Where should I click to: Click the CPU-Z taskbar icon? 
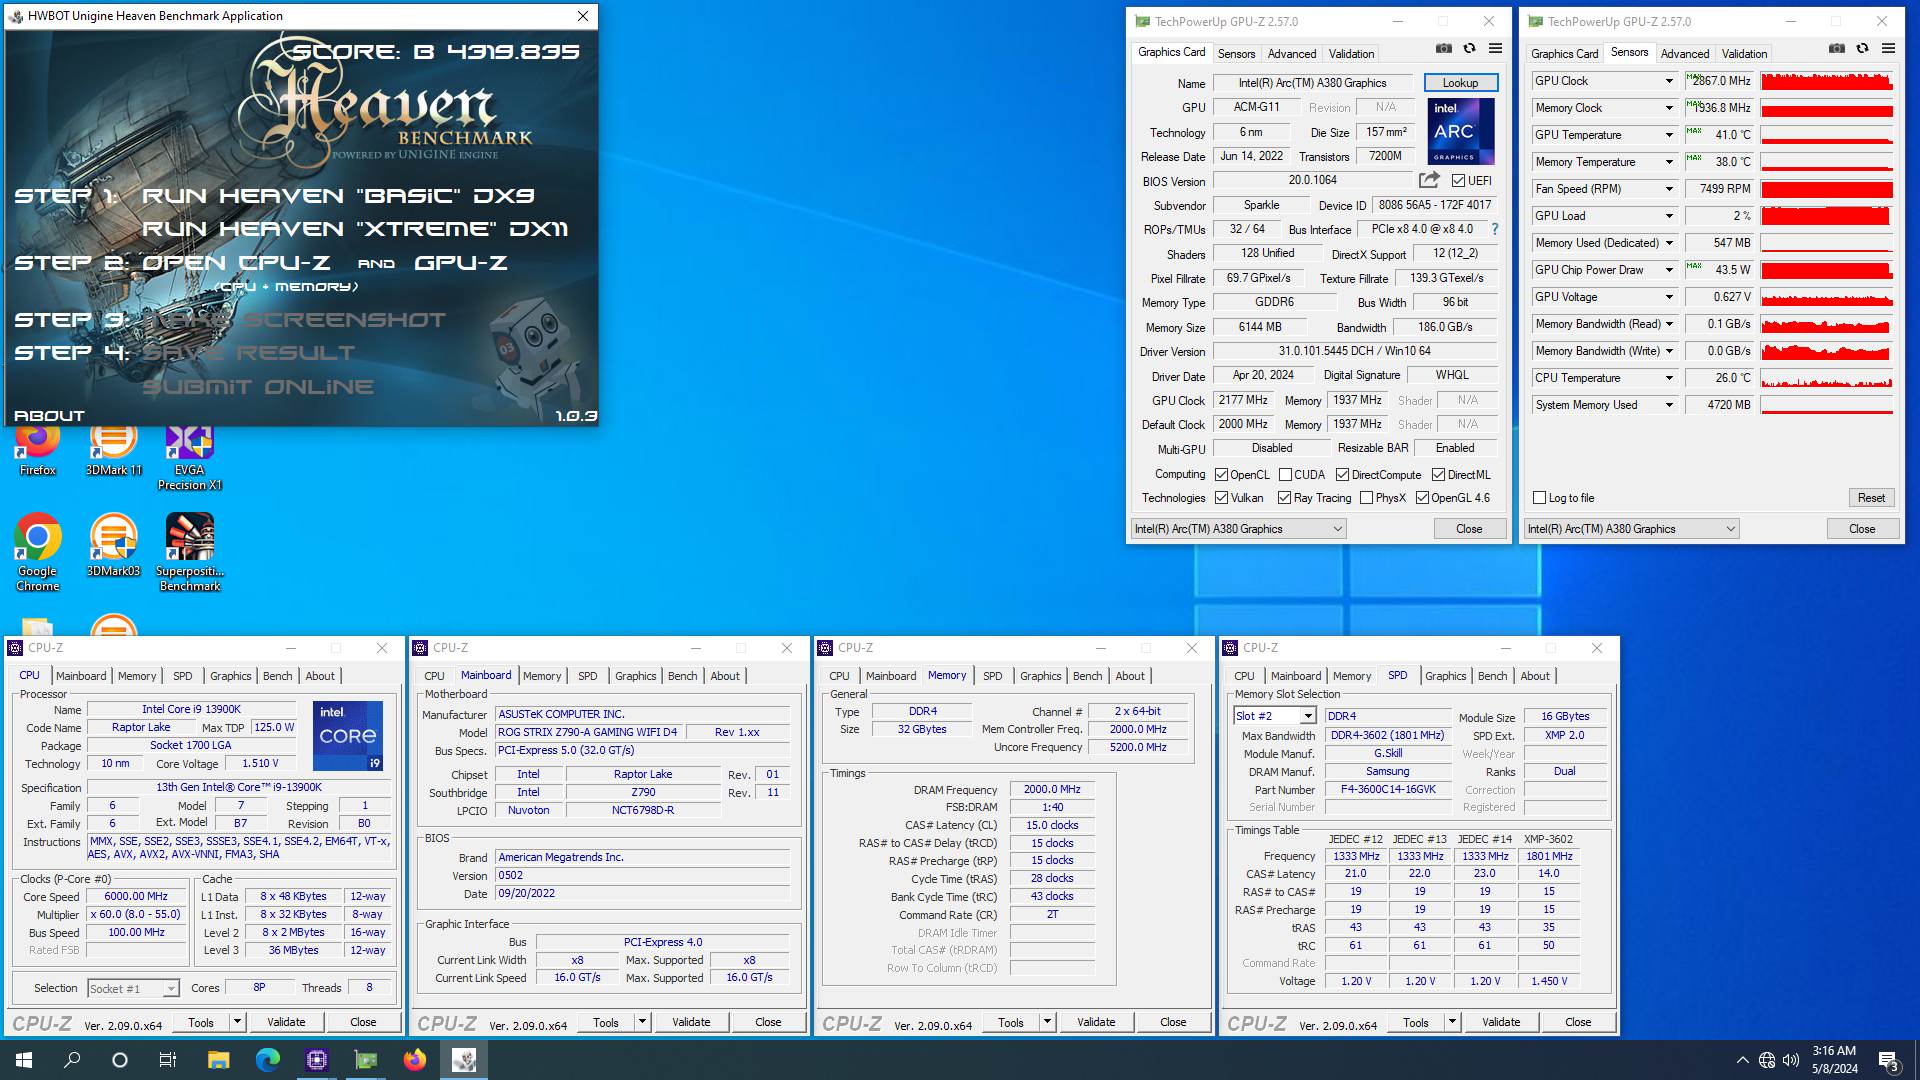tap(317, 1060)
